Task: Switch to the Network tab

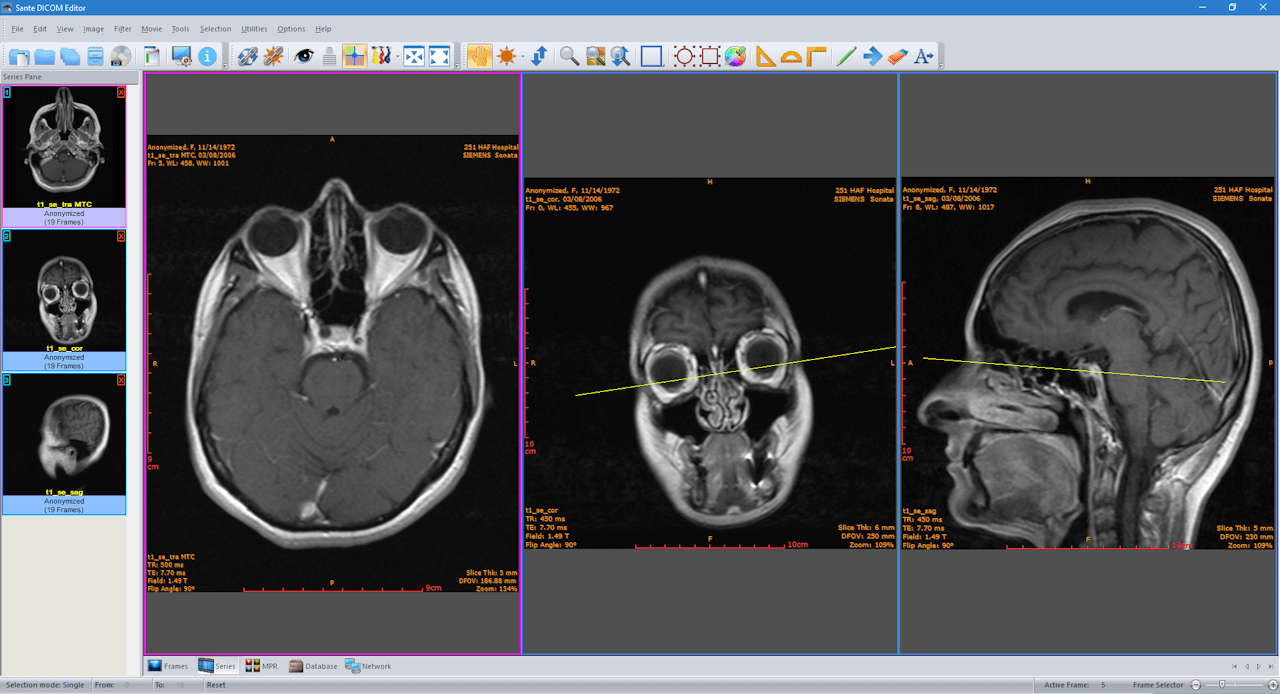Action: tap(368, 666)
